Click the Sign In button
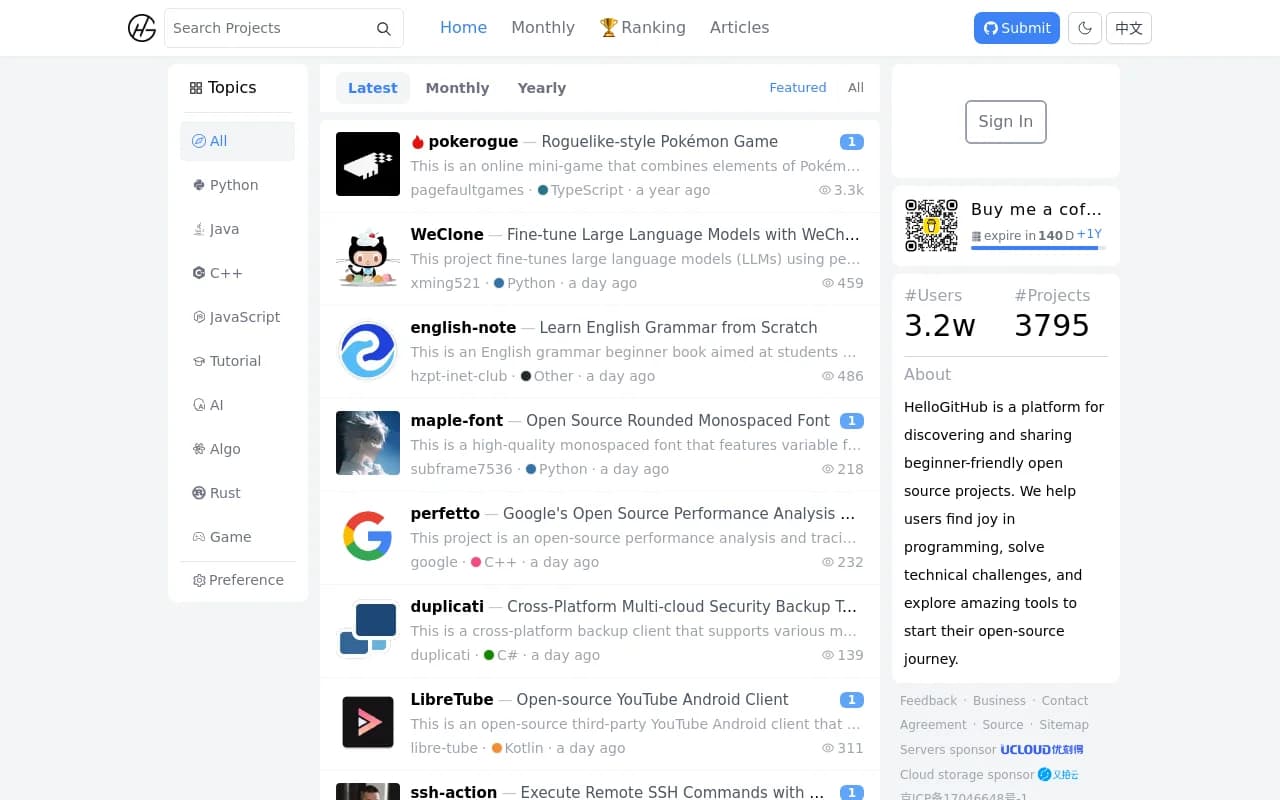 click(1005, 122)
